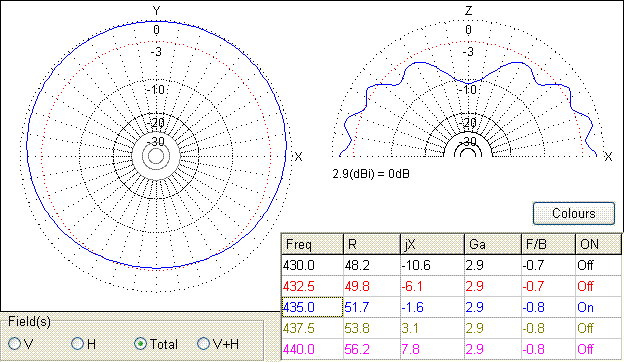The width and height of the screenshot is (624, 362).
Task: Click R value 48.2
Action: tap(372, 265)
